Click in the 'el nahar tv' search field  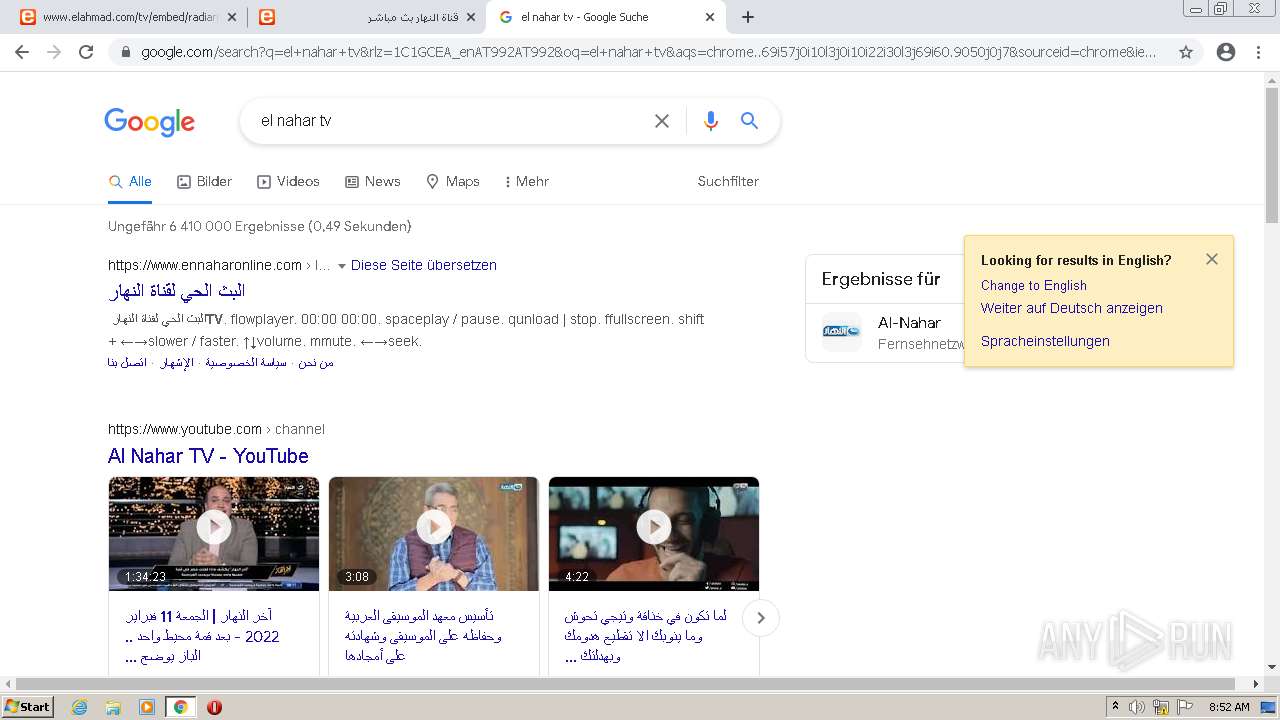pyautogui.click(x=450, y=121)
